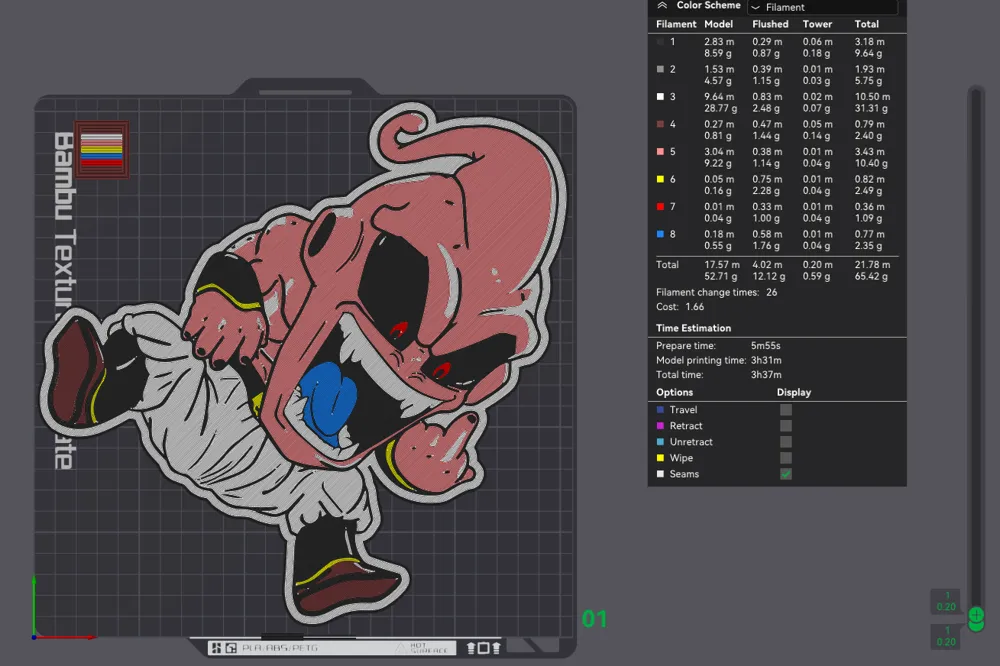Click the upper layer slider handle with plus
The width and height of the screenshot is (1000, 666).
click(x=976, y=614)
